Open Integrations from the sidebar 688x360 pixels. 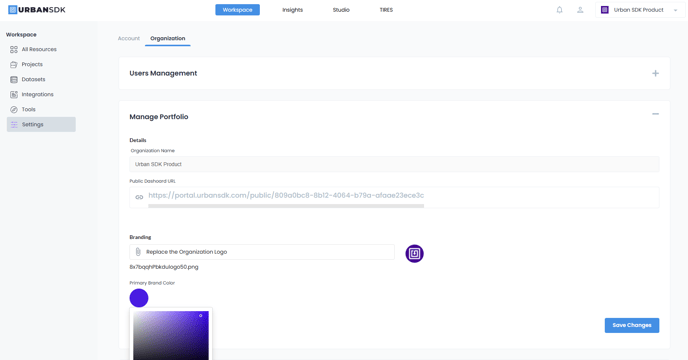(32, 94)
